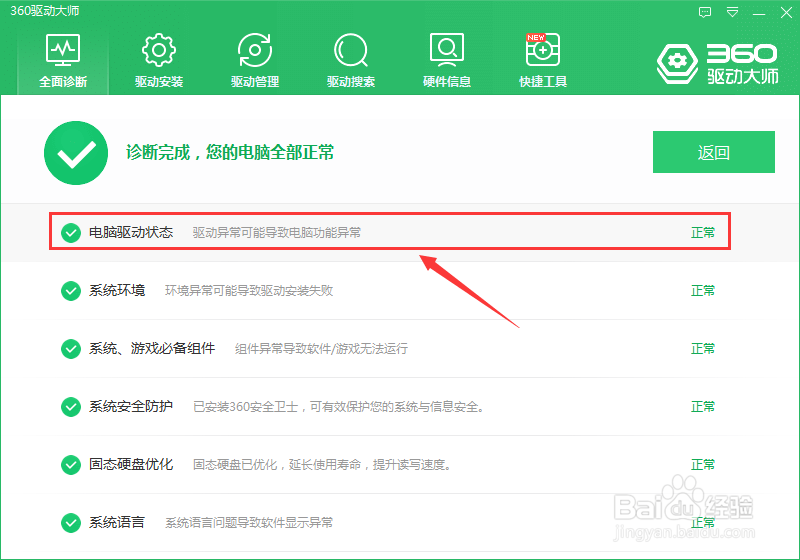Open 驱动管理 tab
800x560 pixels.
coord(255,61)
